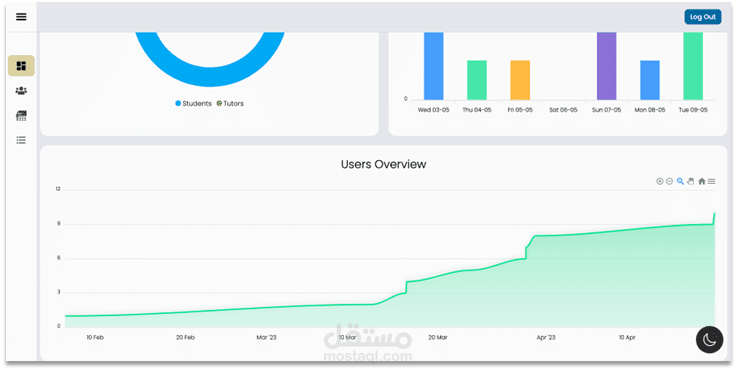The image size is (737, 371).
Task: Click the 10 Feb axis label
Action: 95,338
